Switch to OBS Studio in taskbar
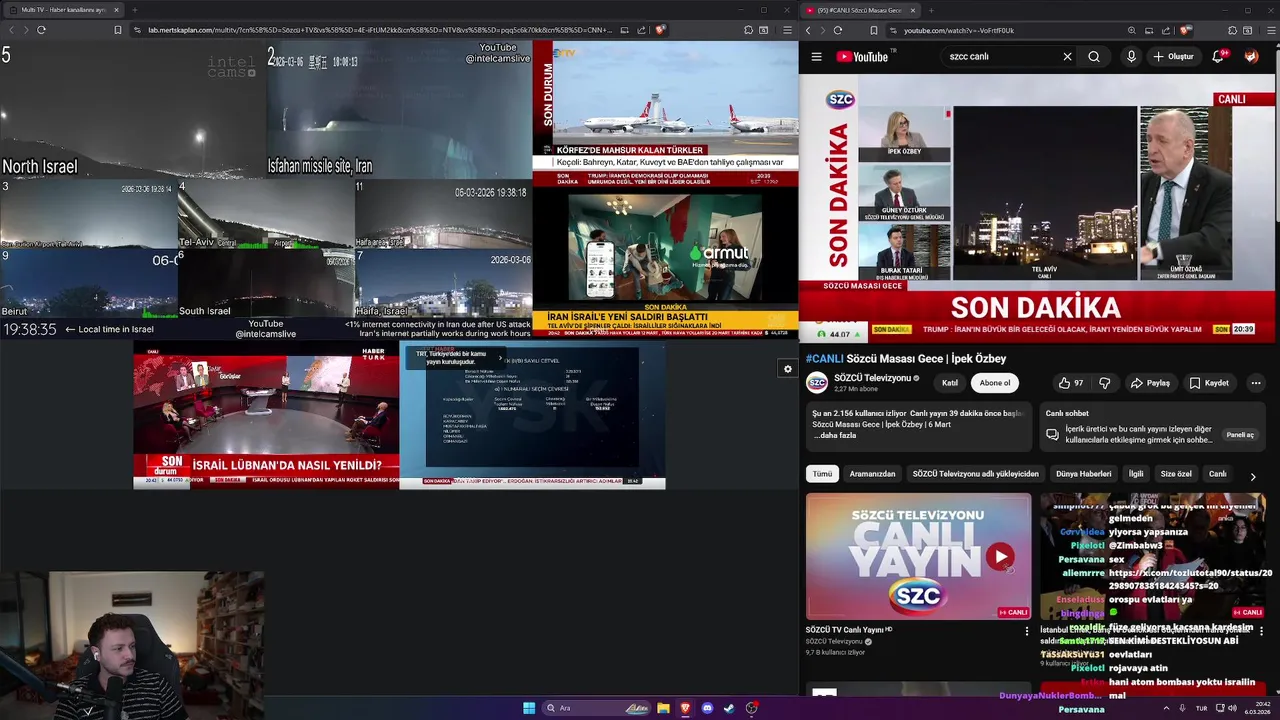The height and width of the screenshot is (720, 1280). [751, 708]
